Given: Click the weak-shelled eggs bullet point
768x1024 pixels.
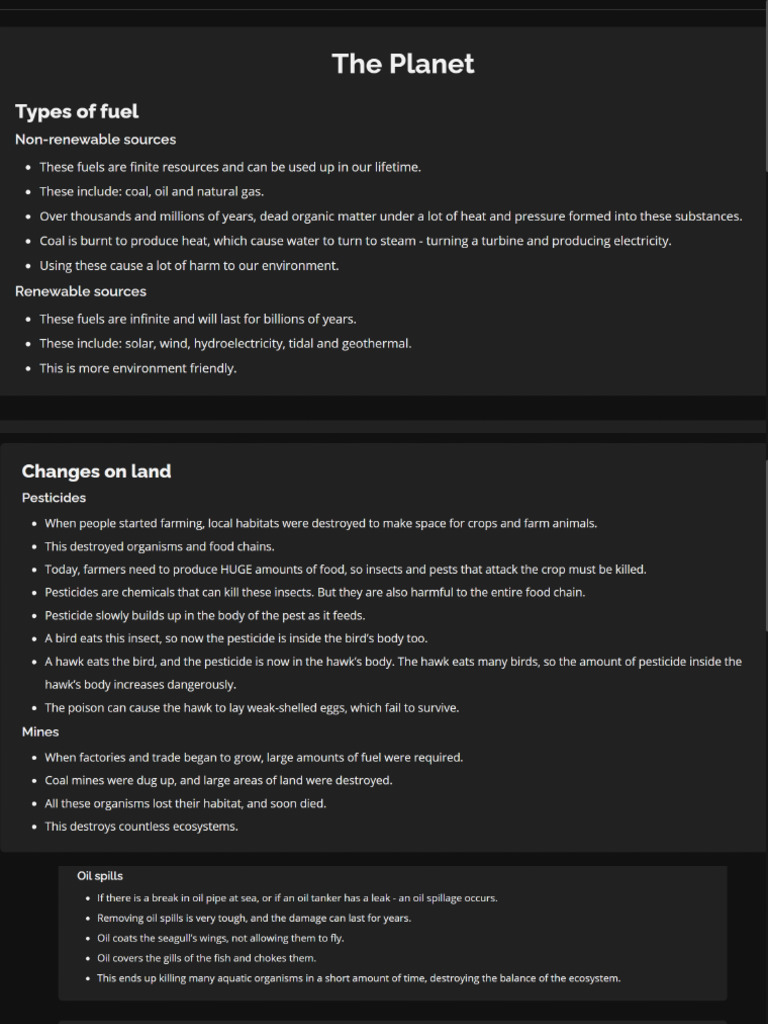Looking at the screenshot, I should pyautogui.click(x=251, y=708).
